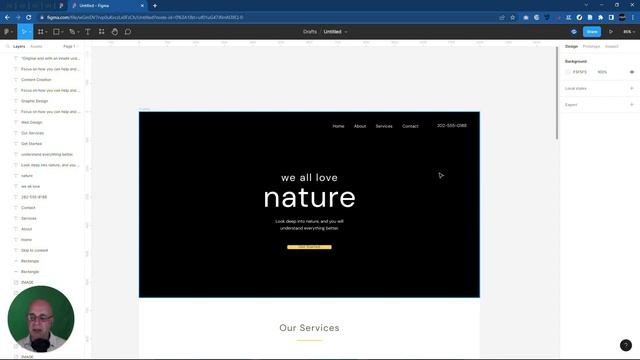
Task: Select the 'Get Started' text layer
Action: pyautogui.click(x=31, y=144)
